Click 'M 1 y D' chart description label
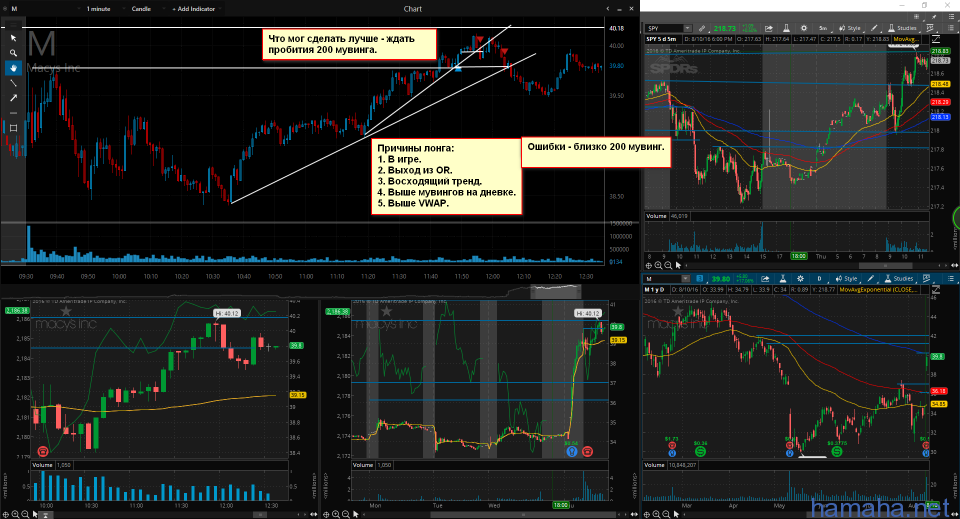The image size is (960, 519). [656, 289]
